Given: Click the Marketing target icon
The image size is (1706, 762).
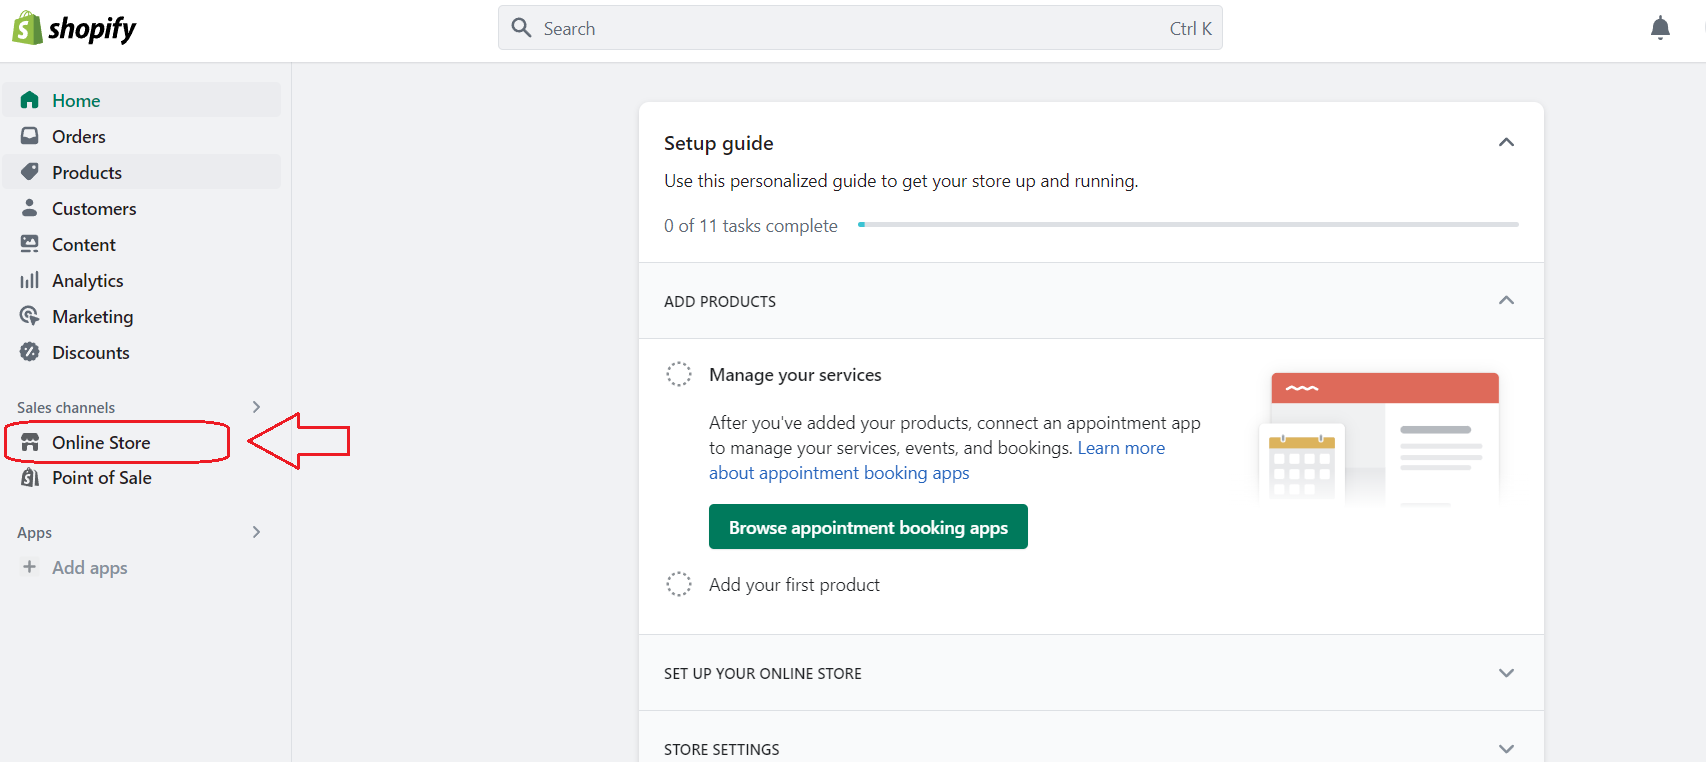Looking at the screenshot, I should [x=30, y=316].
